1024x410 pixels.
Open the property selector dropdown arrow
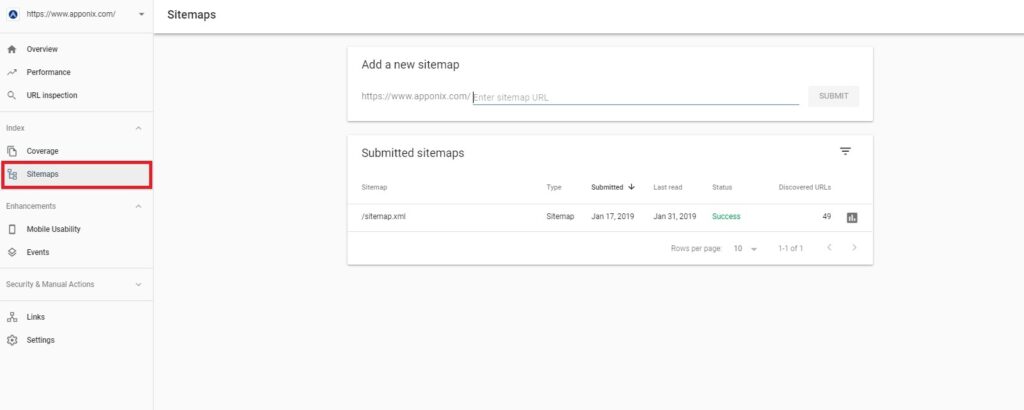(141, 14)
